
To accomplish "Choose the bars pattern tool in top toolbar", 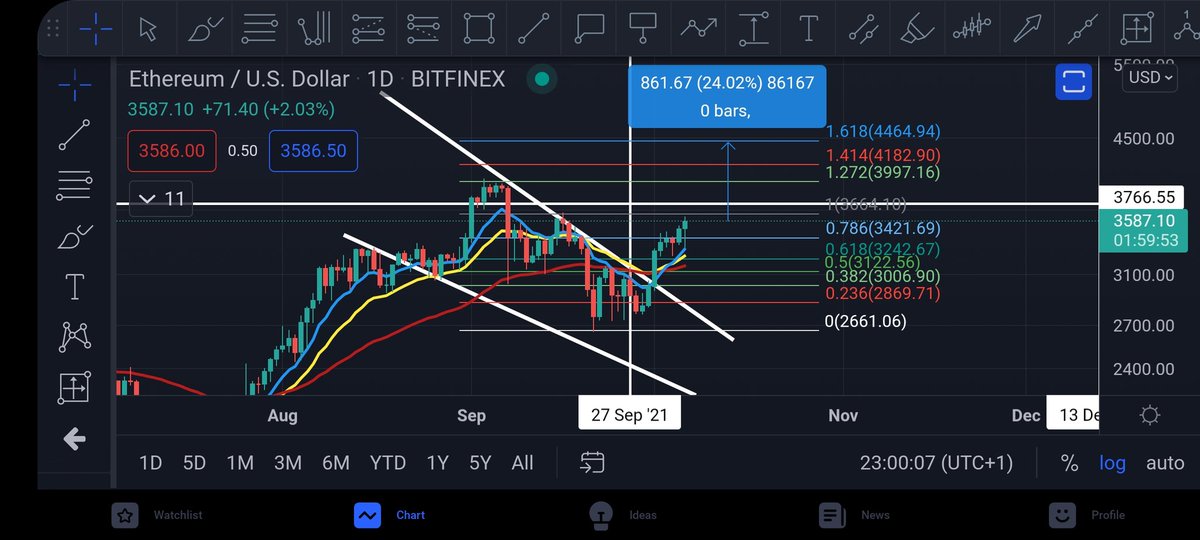I will (972, 27).
